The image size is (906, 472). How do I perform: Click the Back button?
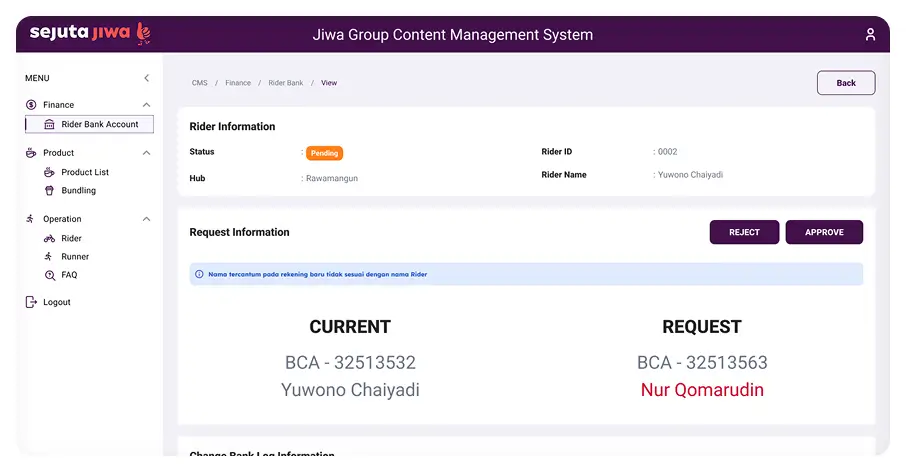pos(845,83)
